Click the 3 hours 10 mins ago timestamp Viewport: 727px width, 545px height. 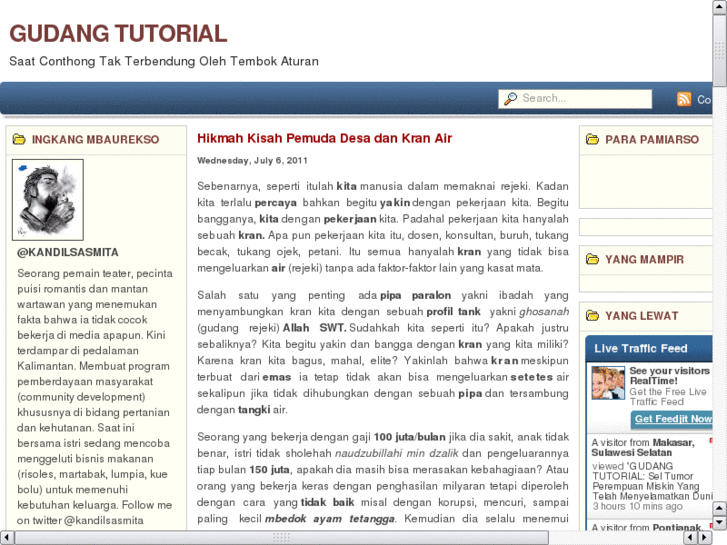click(x=638, y=507)
